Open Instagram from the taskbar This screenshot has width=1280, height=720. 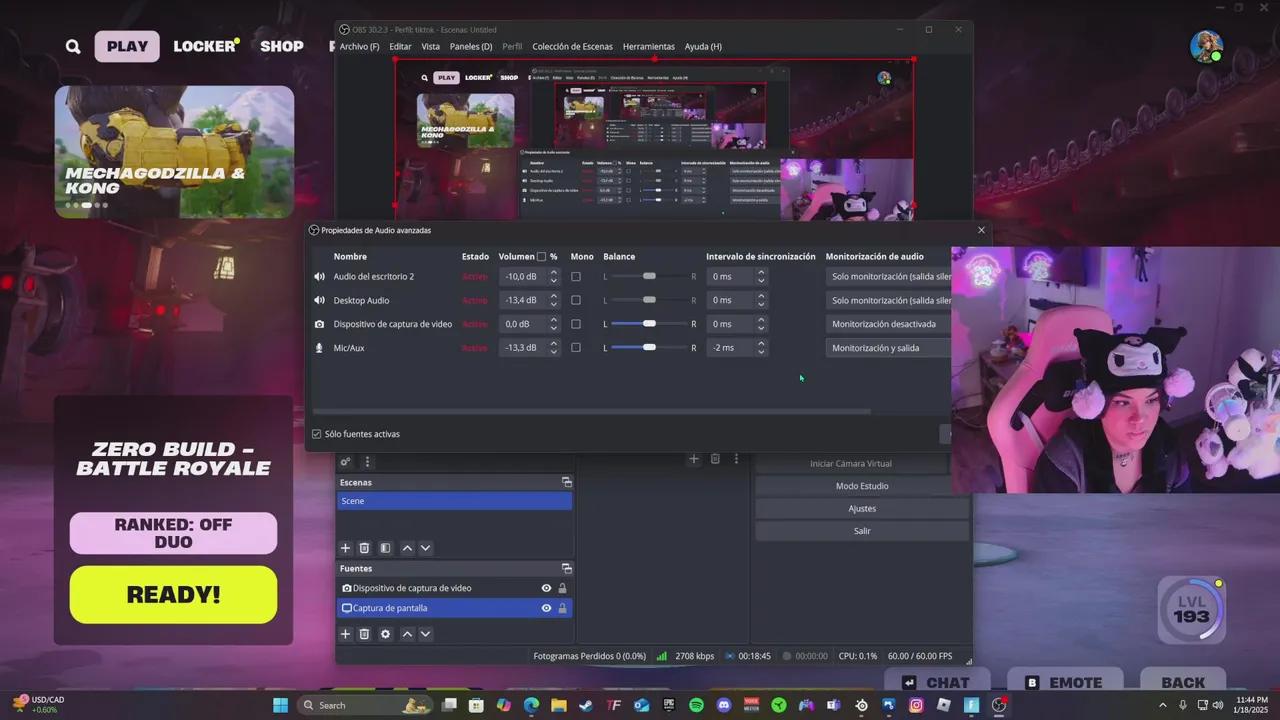(x=916, y=705)
